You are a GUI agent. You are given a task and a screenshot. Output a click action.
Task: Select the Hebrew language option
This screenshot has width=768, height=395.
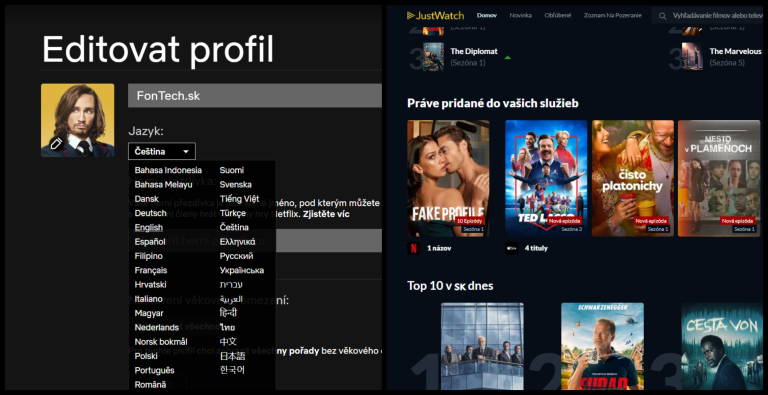pyautogui.click(x=231, y=284)
